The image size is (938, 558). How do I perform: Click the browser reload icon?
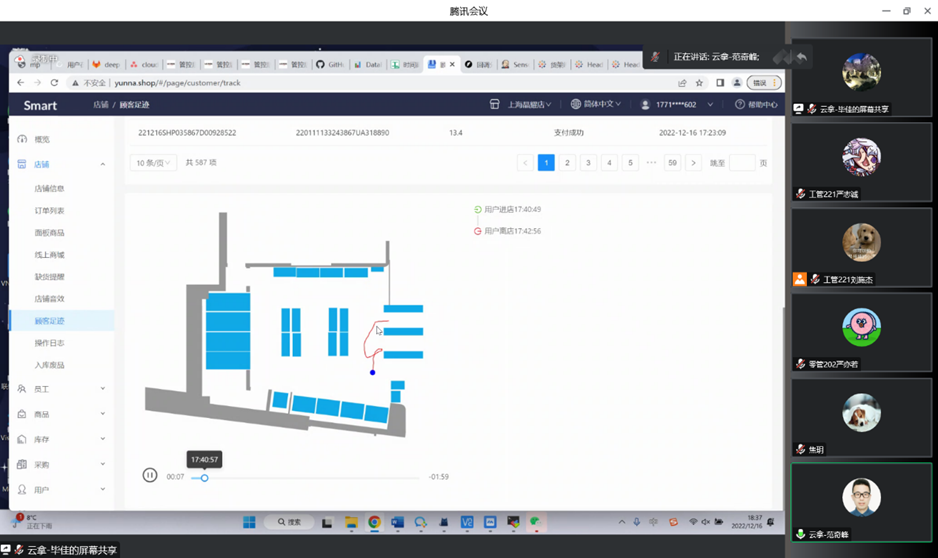(54, 83)
